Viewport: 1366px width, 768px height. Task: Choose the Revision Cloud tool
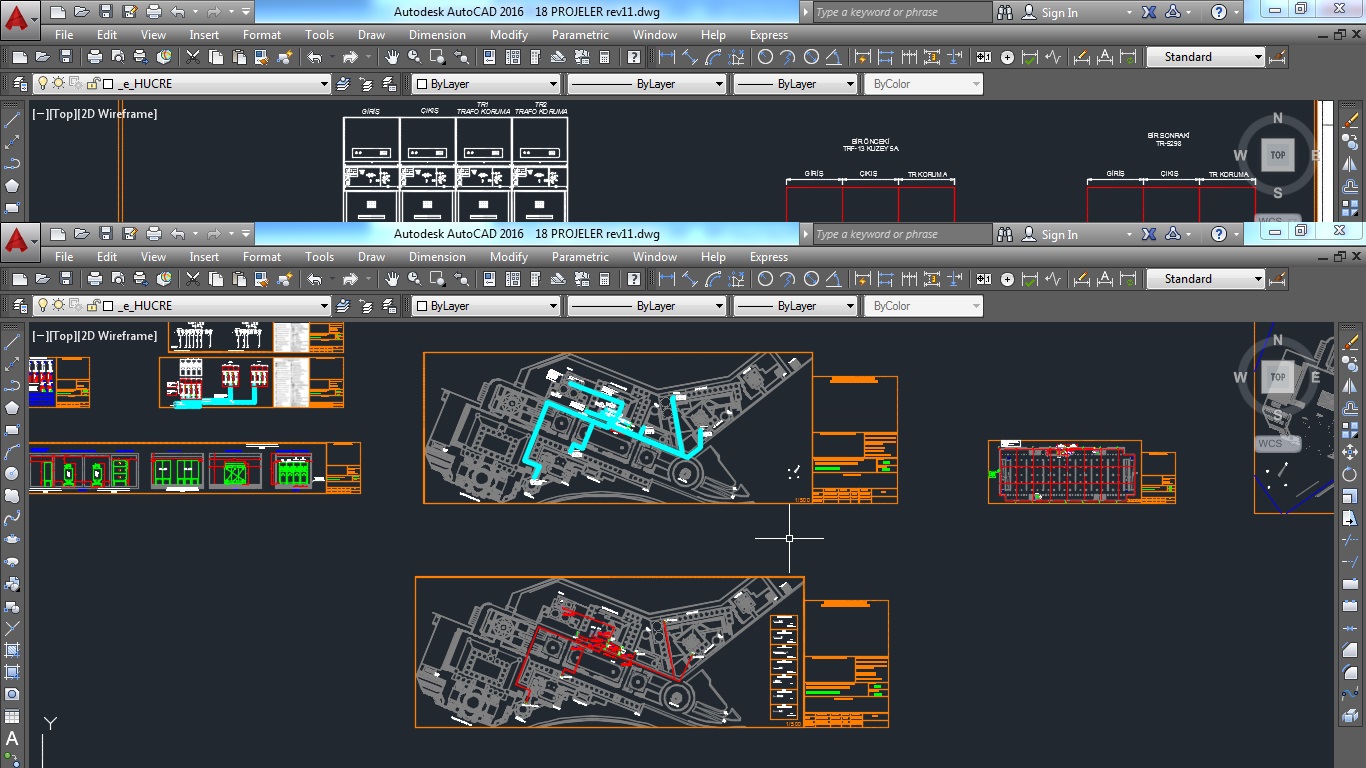click(12, 496)
